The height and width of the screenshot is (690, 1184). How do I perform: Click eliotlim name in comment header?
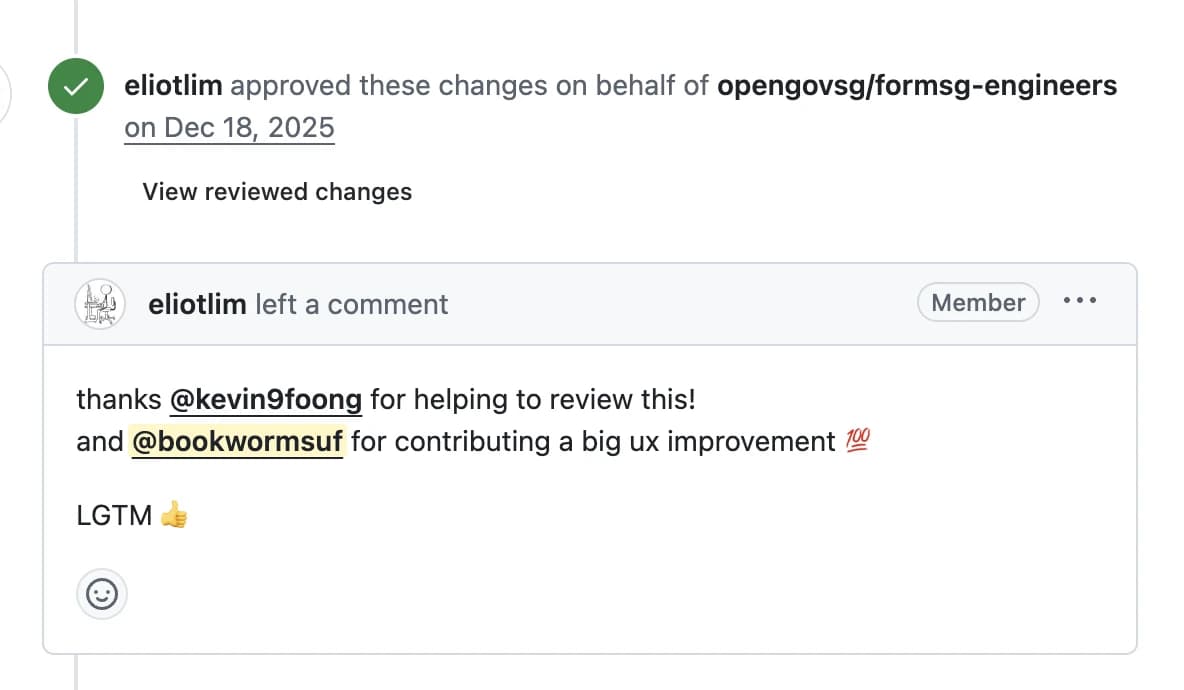pos(196,303)
